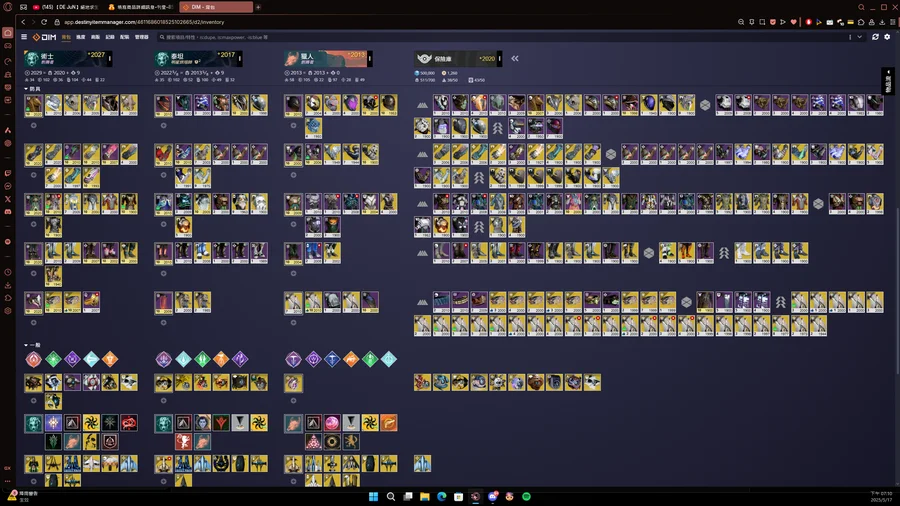This screenshot has height=506, width=900.
Task: Select Hunter's equipped subclass diamond
Action: (293, 359)
